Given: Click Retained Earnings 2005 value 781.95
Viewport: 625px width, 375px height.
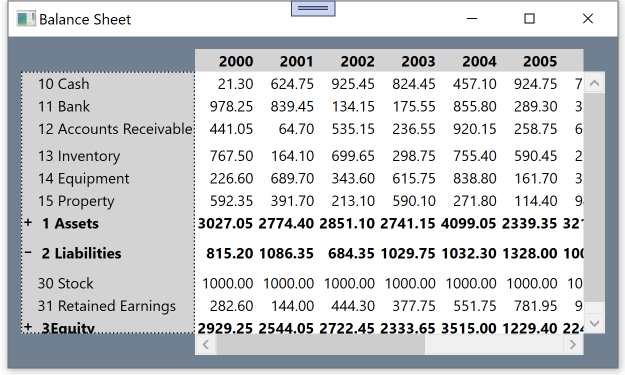Looking at the screenshot, I should (x=536, y=306).
